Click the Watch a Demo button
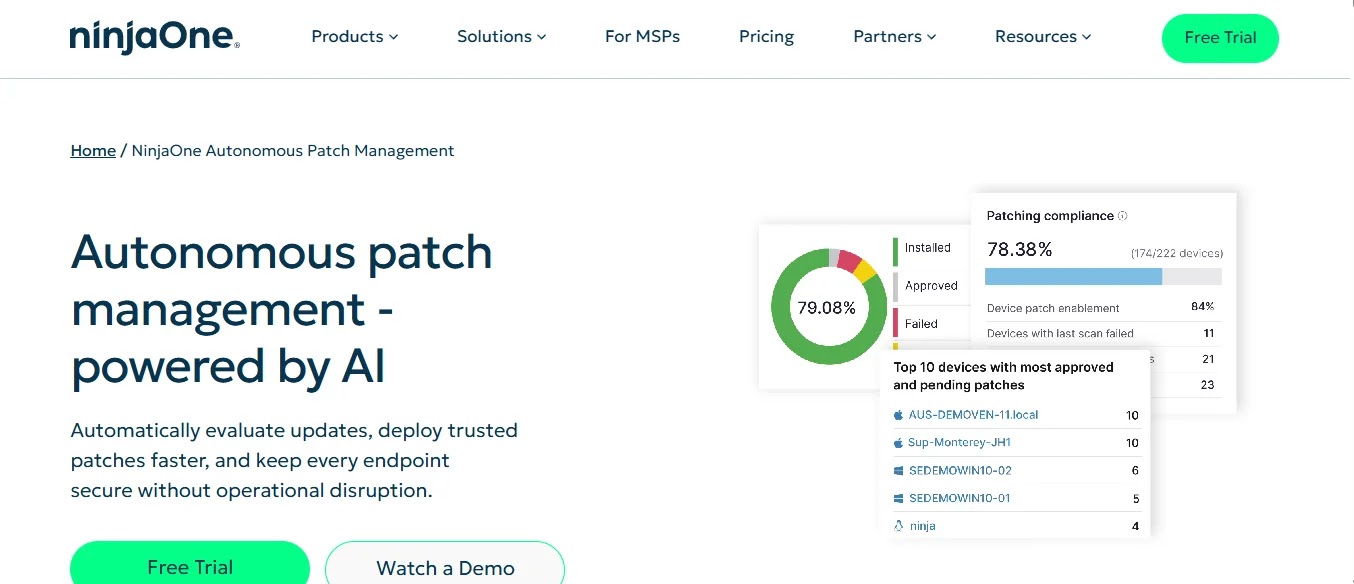Screen dimensions: 1354x584 click(445, 565)
